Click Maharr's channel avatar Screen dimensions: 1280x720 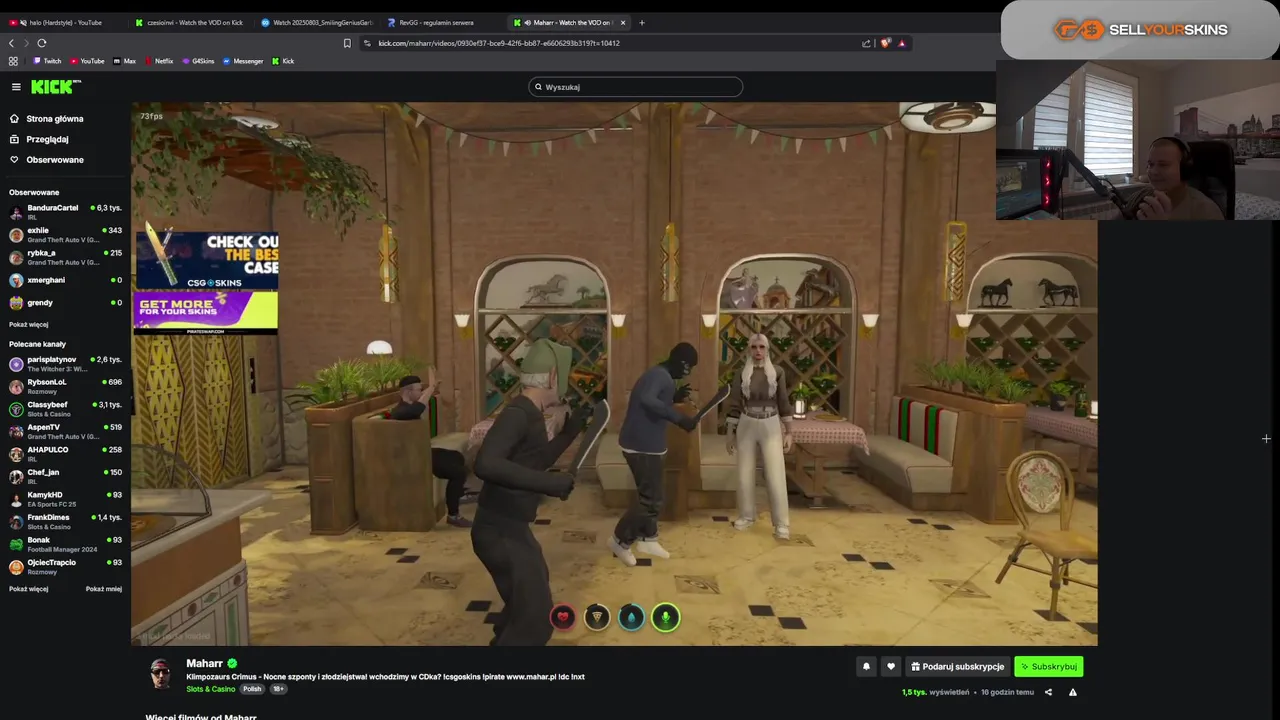pos(160,674)
